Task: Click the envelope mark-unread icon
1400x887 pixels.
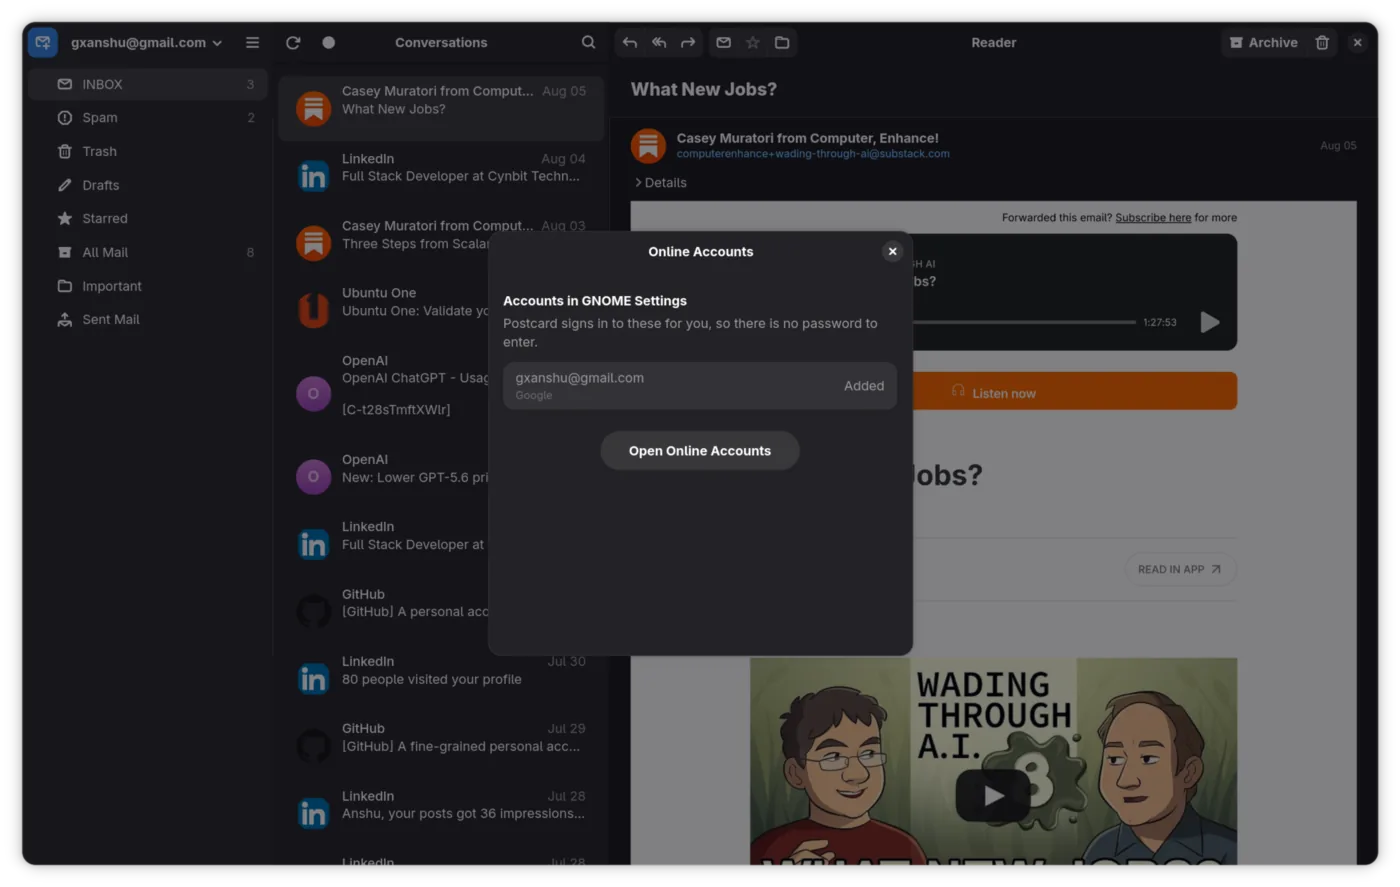Action: (724, 42)
